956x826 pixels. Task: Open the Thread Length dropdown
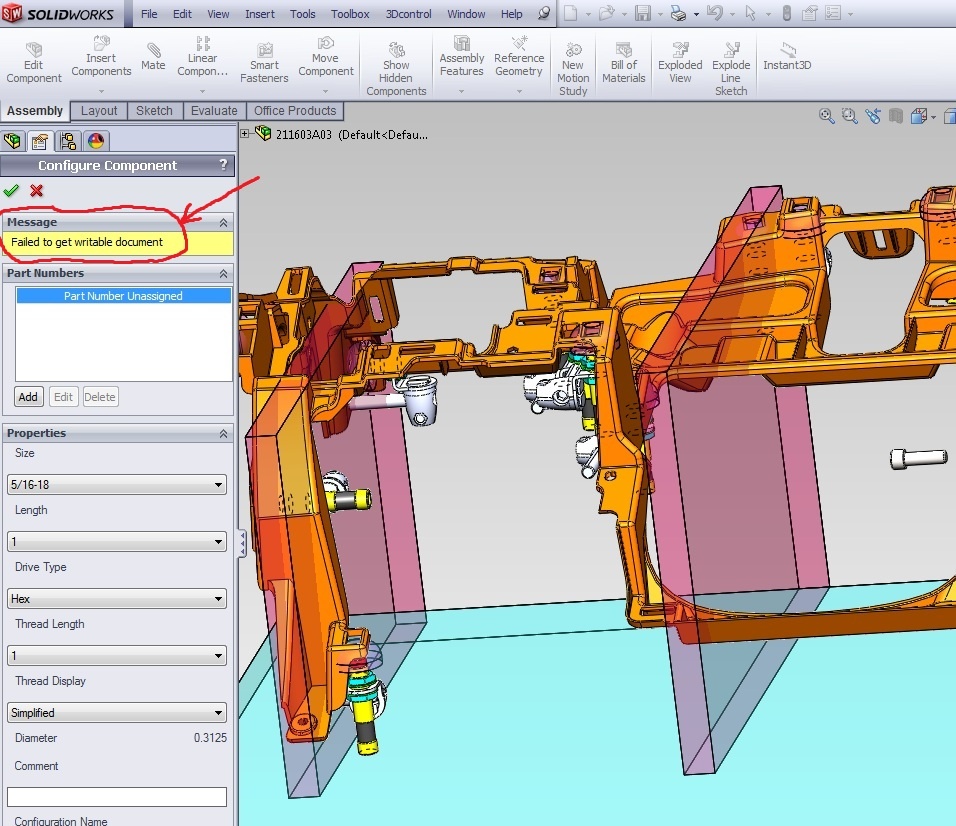(117, 656)
